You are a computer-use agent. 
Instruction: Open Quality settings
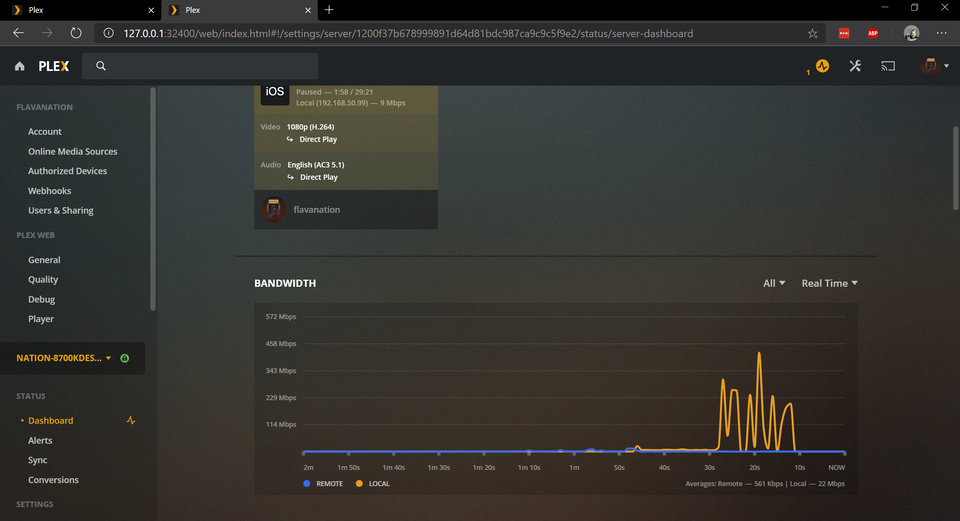point(43,279)
